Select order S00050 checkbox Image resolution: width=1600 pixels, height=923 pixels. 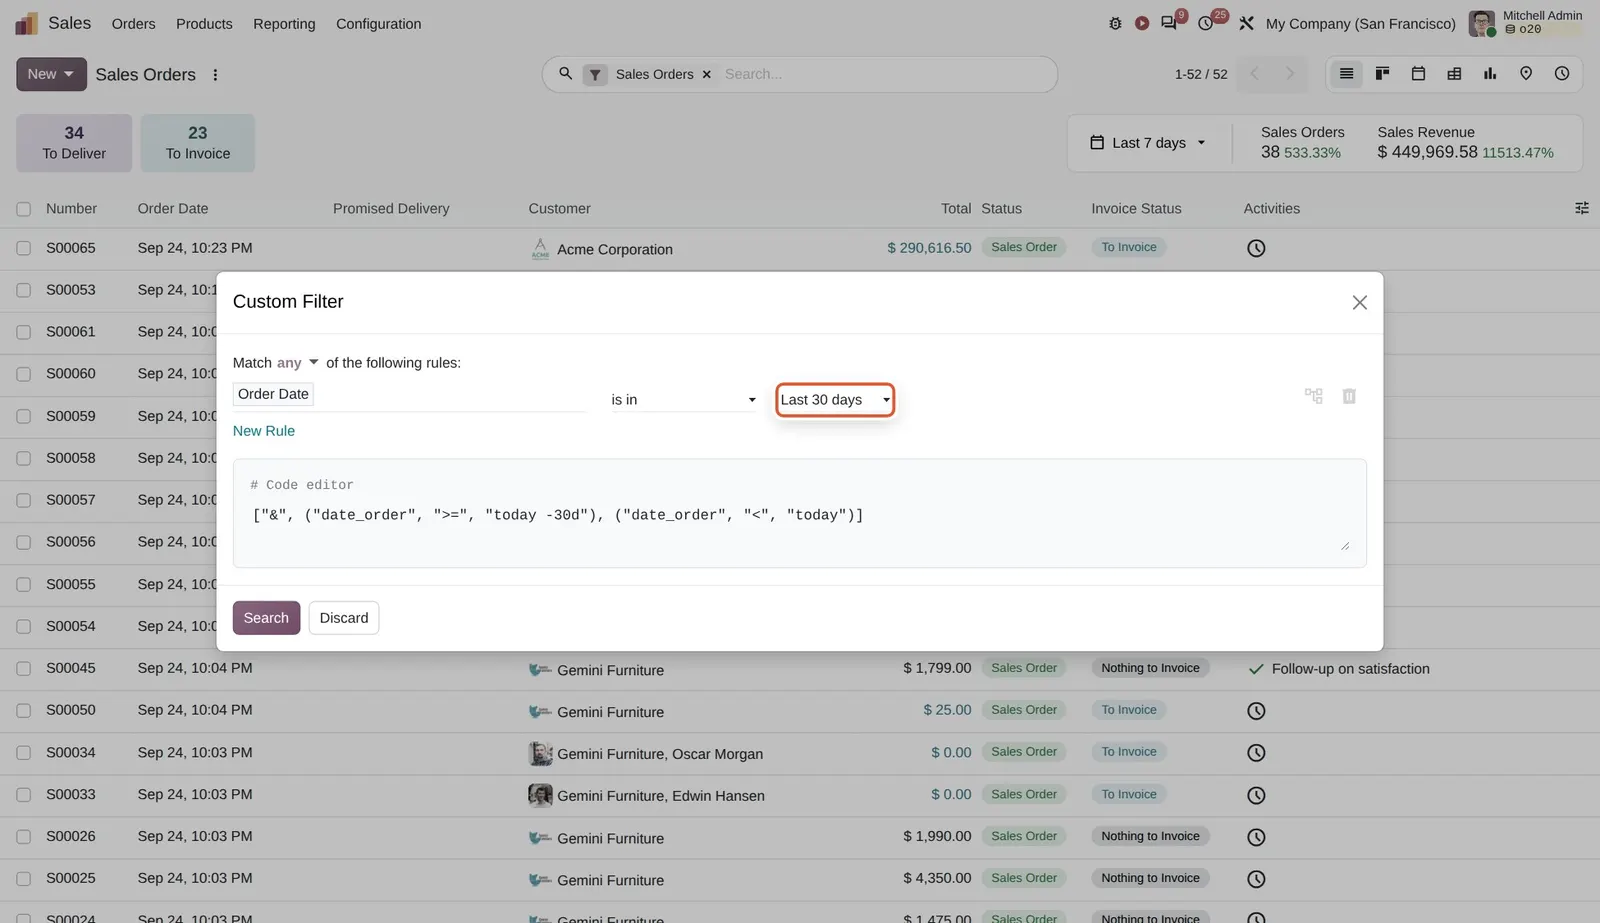tap(23, 710)
